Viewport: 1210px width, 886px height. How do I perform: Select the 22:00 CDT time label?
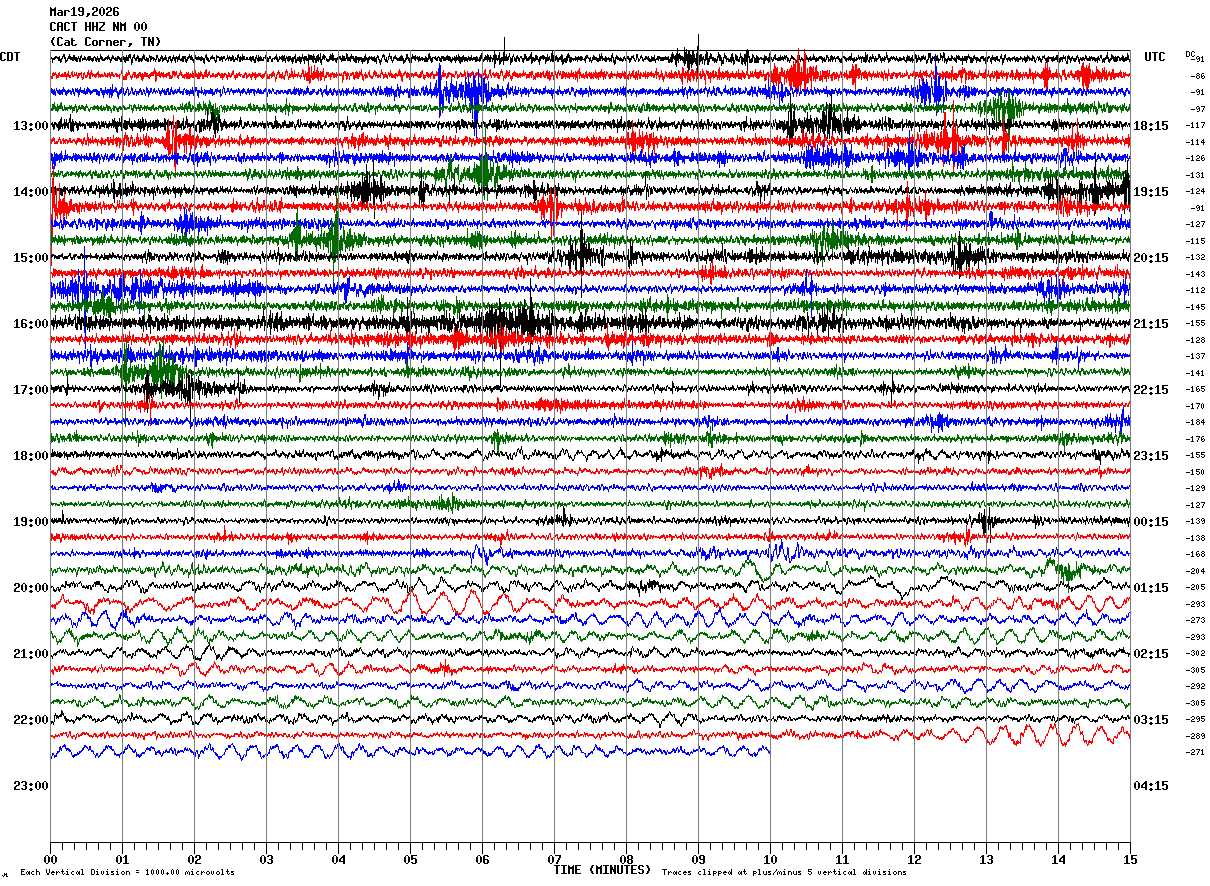click(30, 720)
